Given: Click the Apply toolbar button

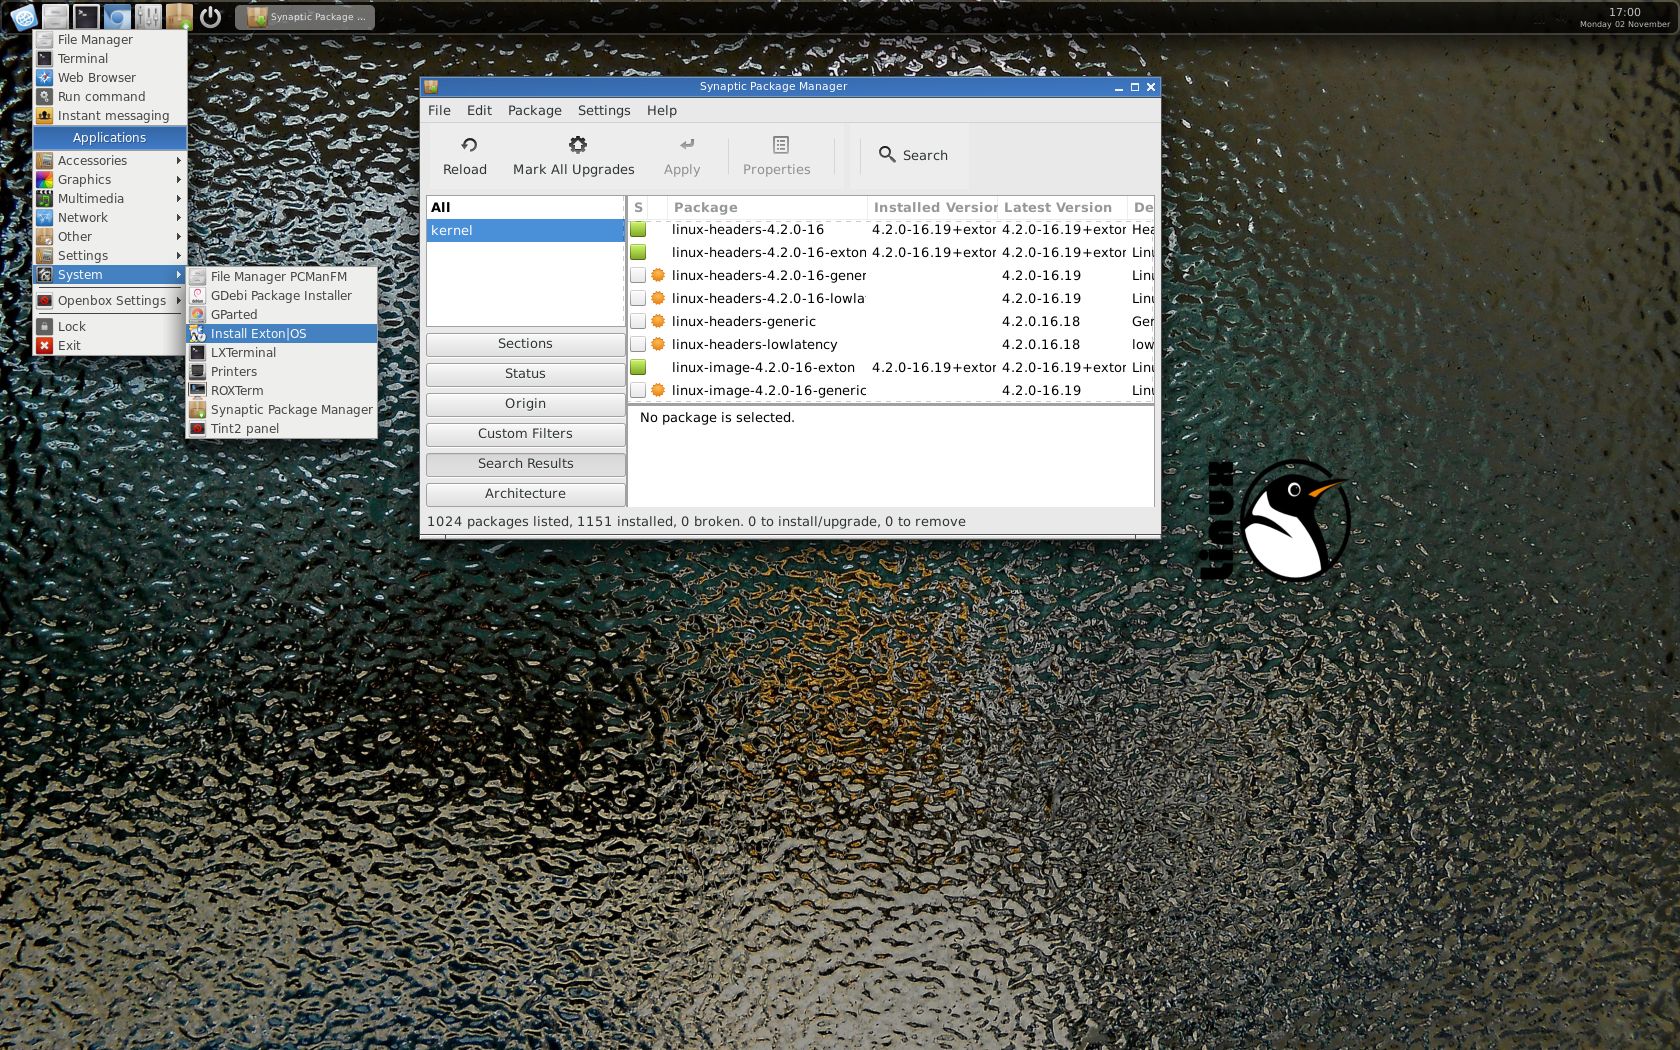Looking at the screenshot, I should click(682, 156).
